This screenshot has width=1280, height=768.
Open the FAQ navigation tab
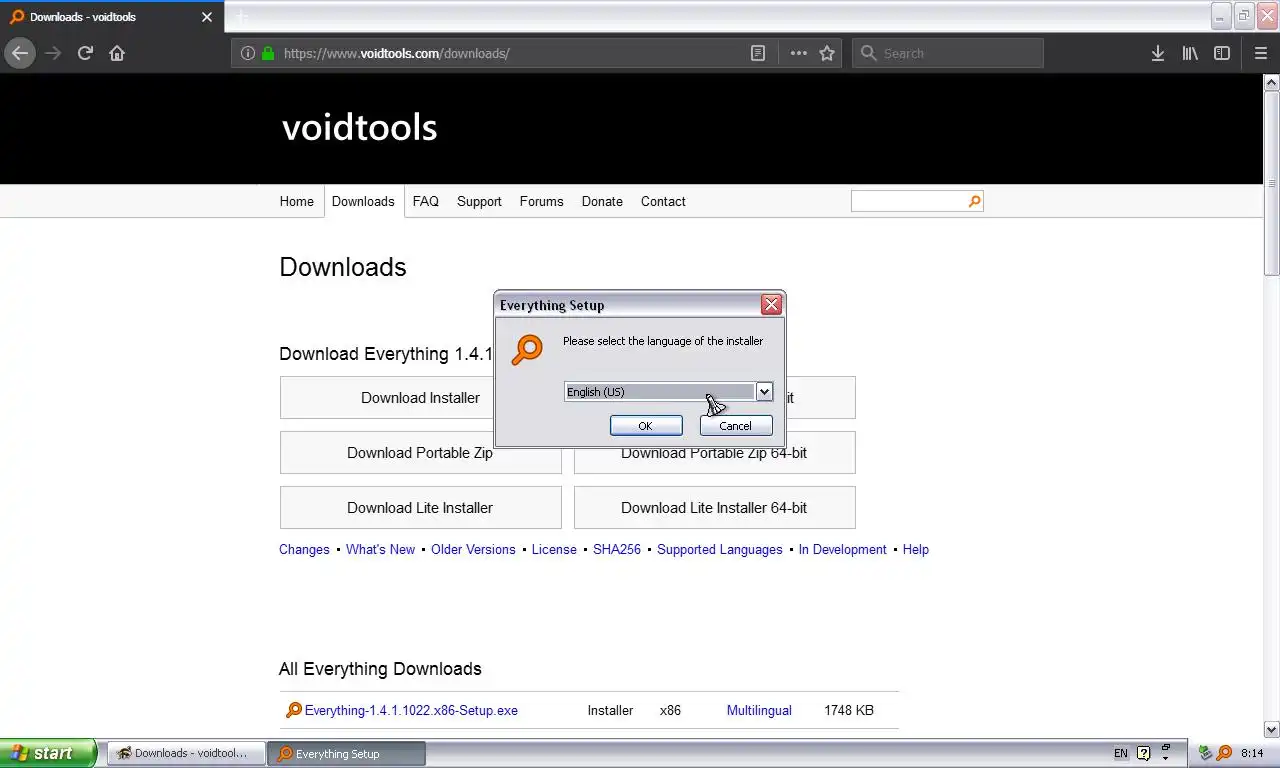[x=426, y=201]
